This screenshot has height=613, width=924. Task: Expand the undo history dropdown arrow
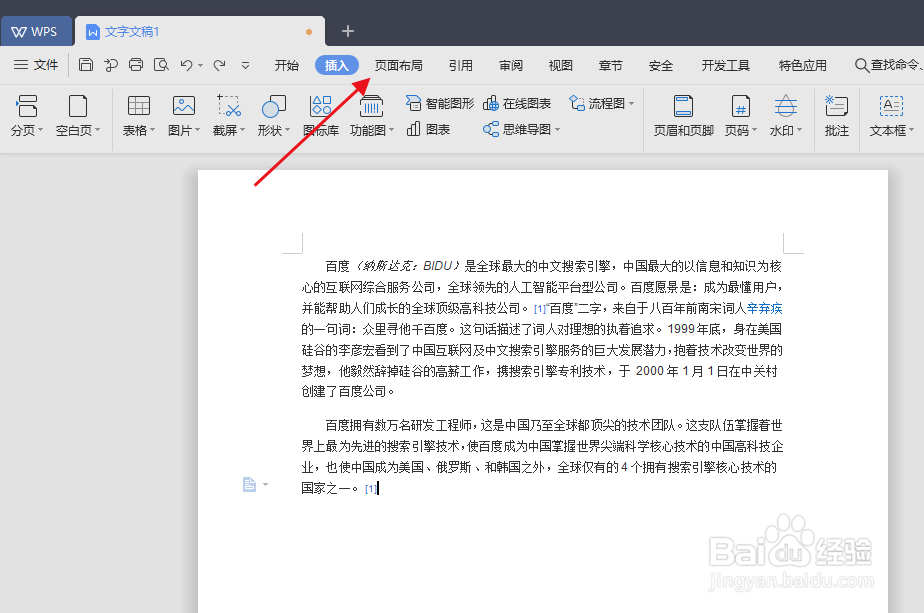200,65
